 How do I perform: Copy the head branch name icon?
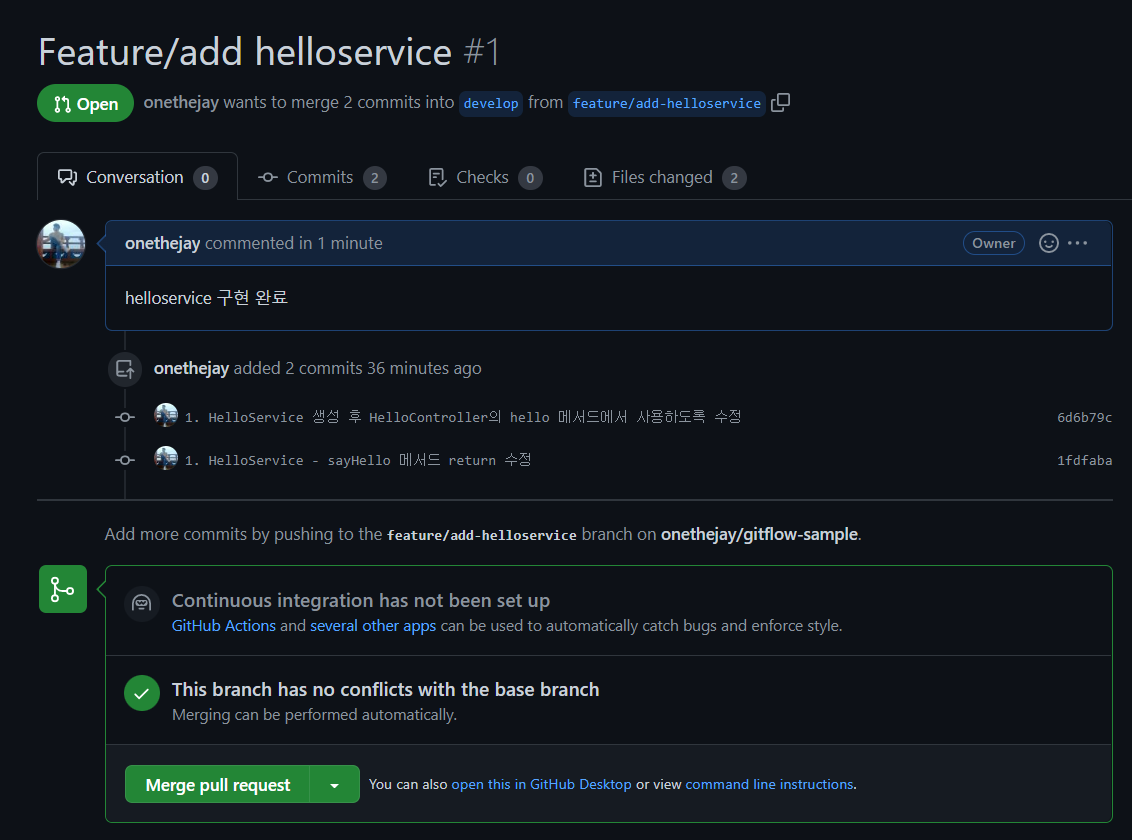coord(780,102)
